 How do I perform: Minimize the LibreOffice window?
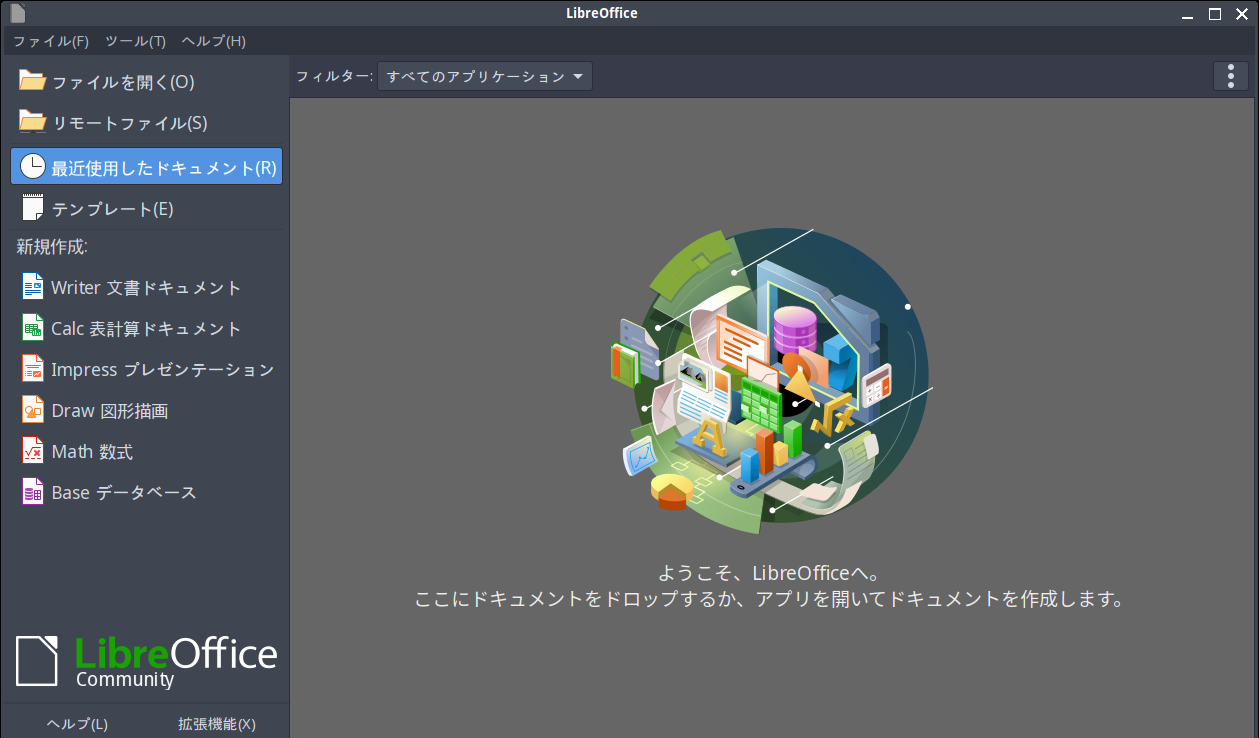click(1187, 14)
